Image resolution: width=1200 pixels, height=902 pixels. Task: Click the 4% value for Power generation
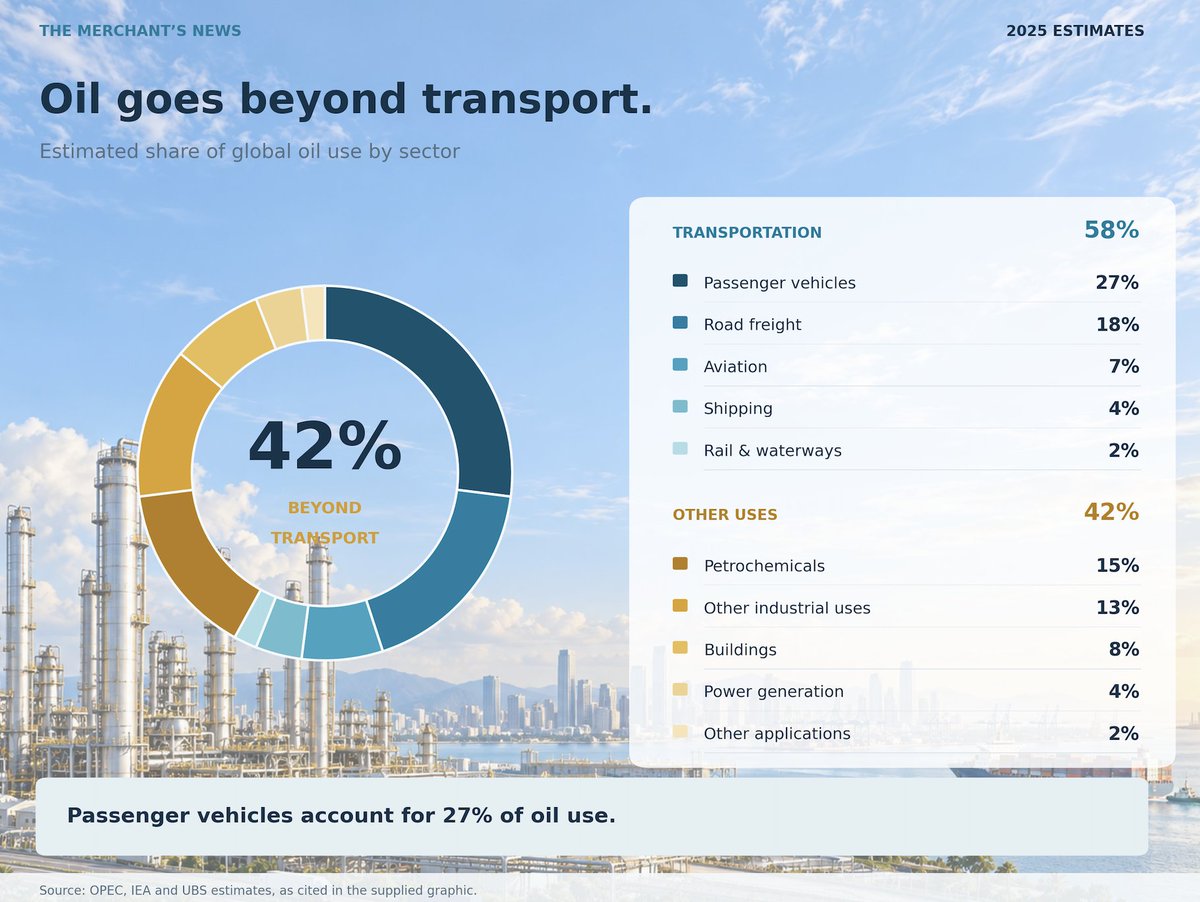pos(1124,692)
